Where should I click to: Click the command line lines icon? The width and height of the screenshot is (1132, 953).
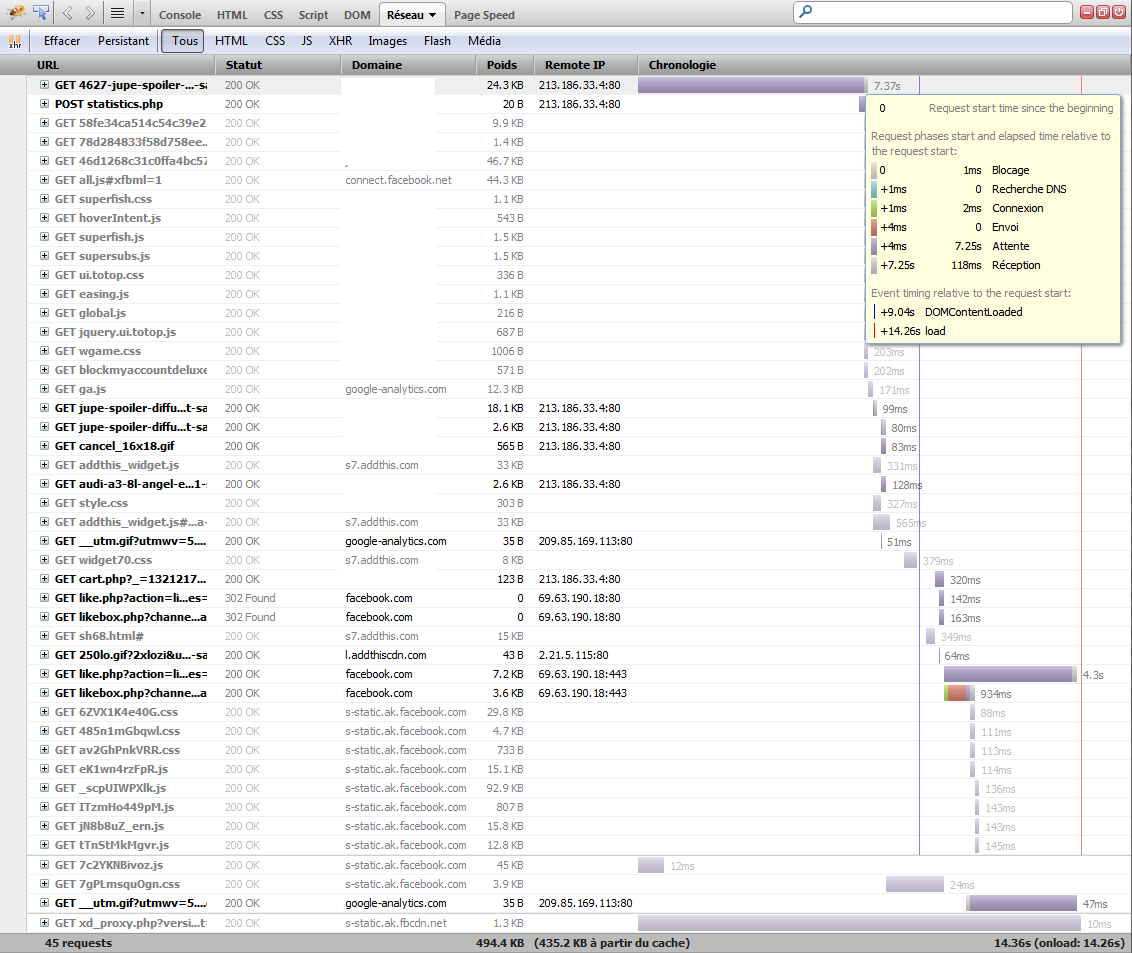click(x=118, y=13)
